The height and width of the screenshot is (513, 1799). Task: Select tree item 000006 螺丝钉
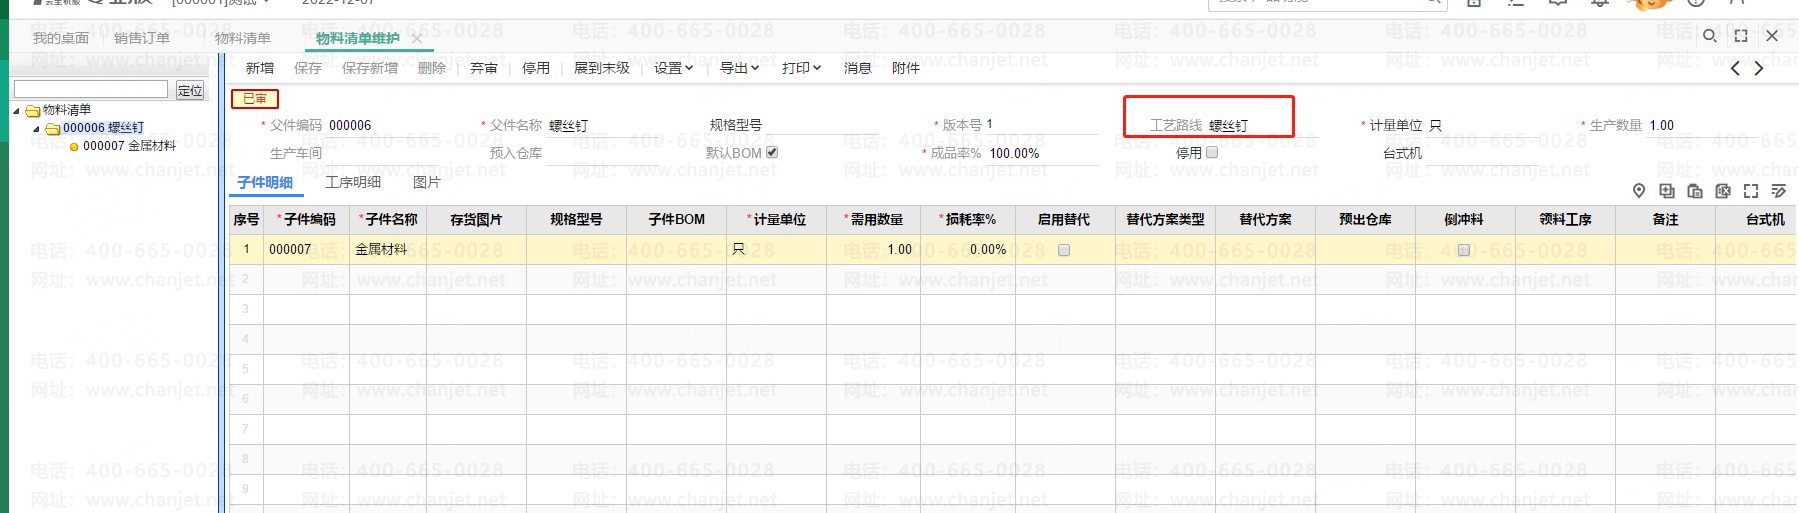[x=103, y=128]
